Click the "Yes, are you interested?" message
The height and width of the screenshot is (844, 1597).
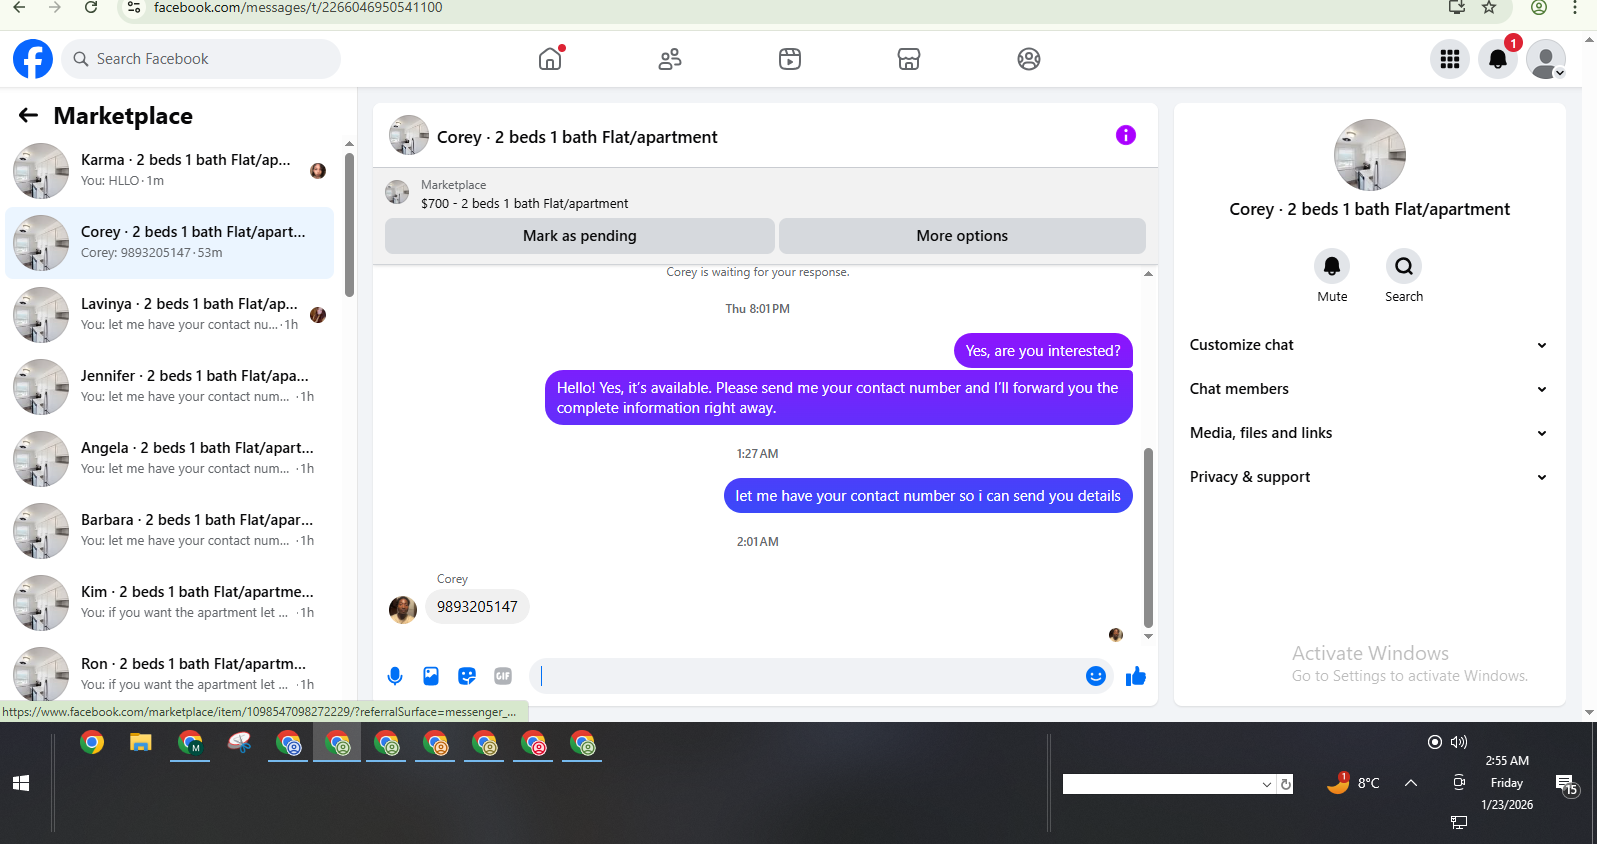click(x=1043, y=351)
